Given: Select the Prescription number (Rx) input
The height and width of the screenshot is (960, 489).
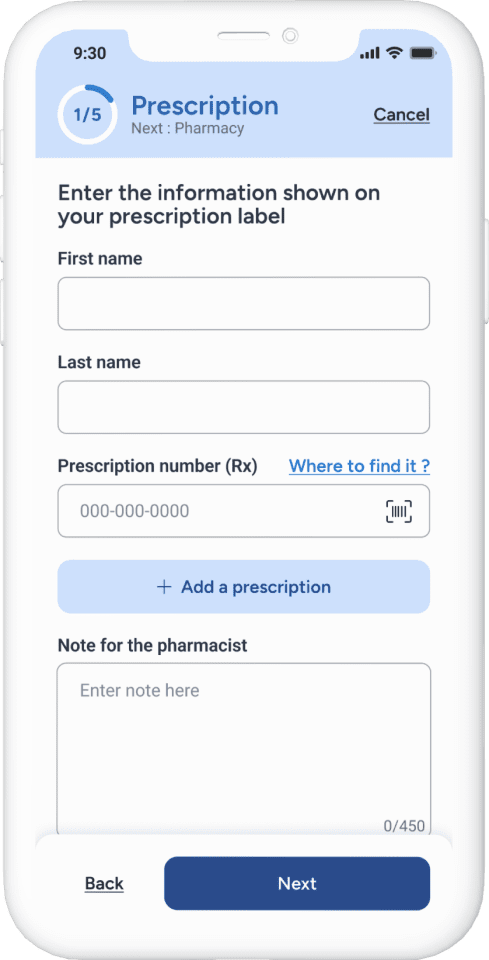Looking at the screenshot, I should click(244, 511).
